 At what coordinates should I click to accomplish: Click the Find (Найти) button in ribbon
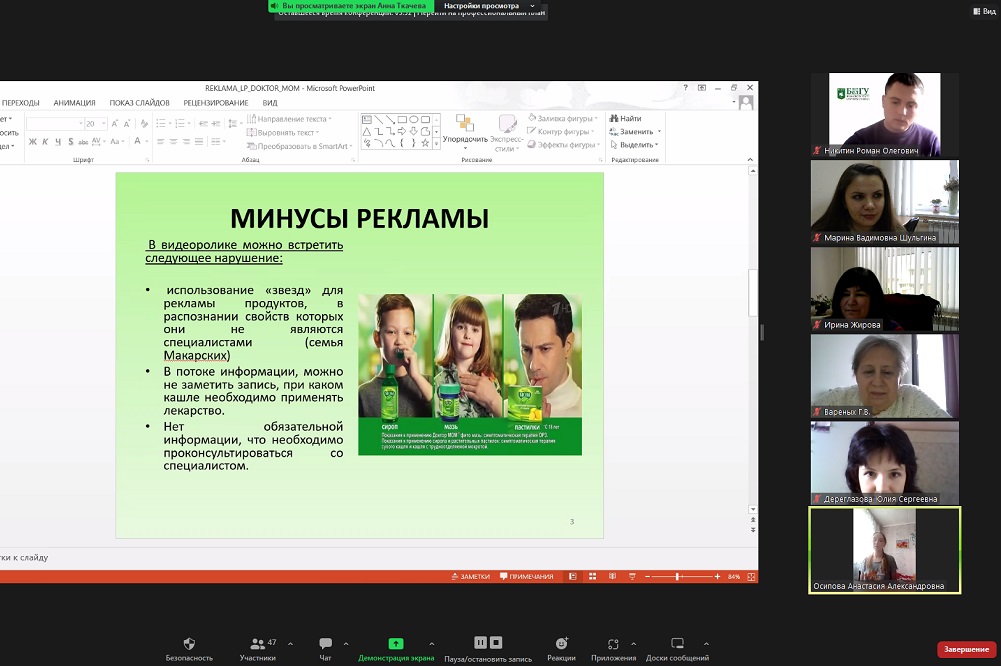click(x=626, y=118)
